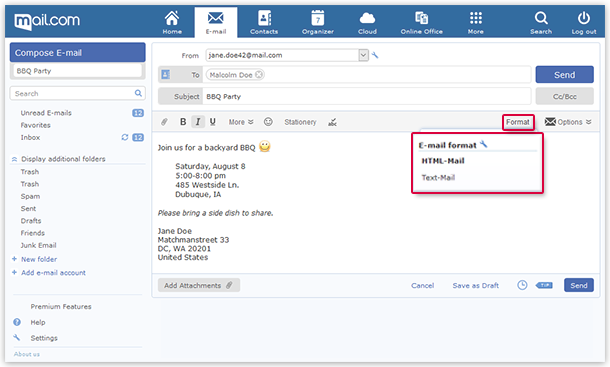Open the Spam folder
The width and height of the screenshot is (610, 367).
(x=30, y=197)
